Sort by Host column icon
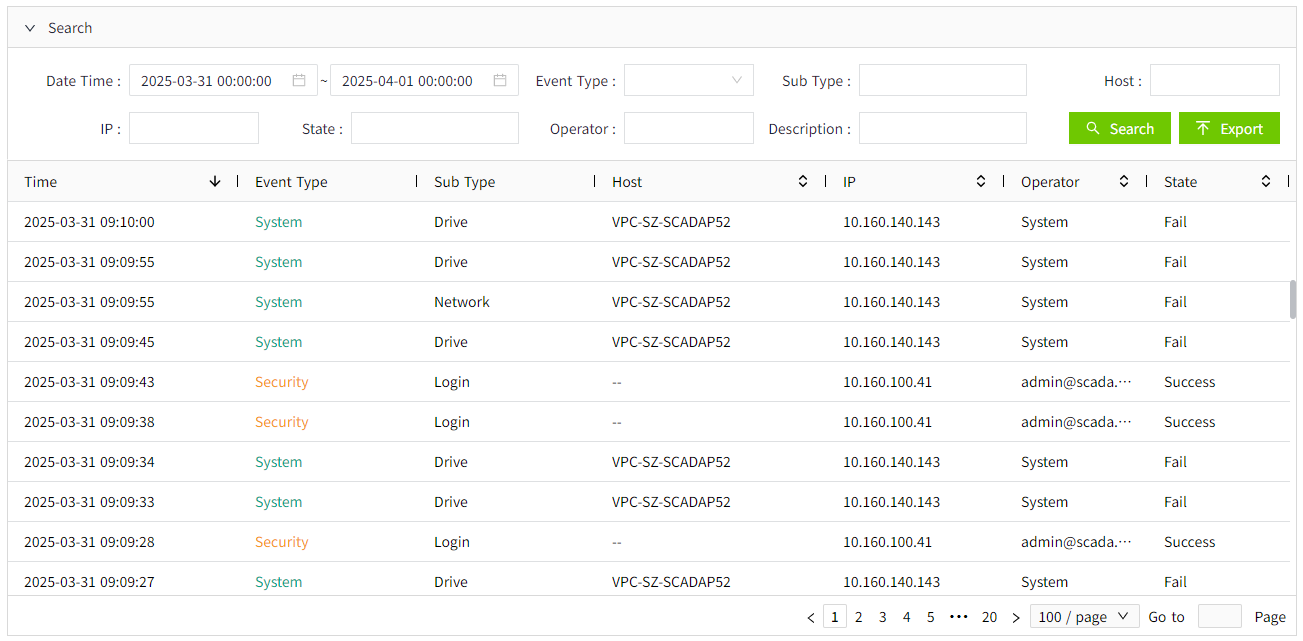Viewport: 1303px width, 641px height. click(x=802, y=182)
